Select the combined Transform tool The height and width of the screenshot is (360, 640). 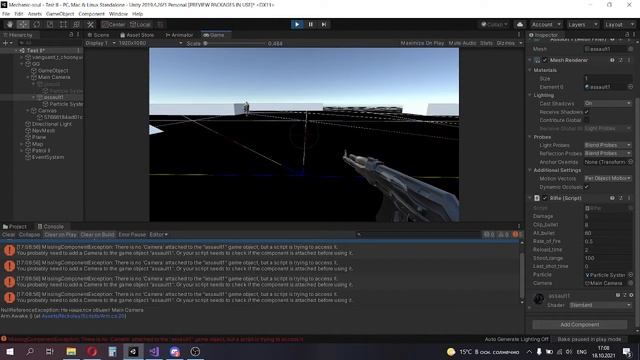click(x=77, y=24)
